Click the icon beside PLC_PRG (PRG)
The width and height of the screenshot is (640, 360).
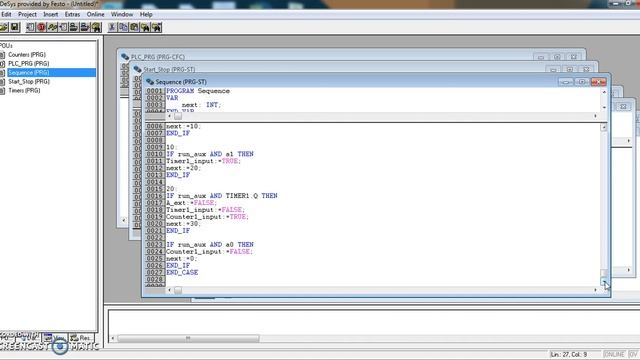tap(2, 64)
